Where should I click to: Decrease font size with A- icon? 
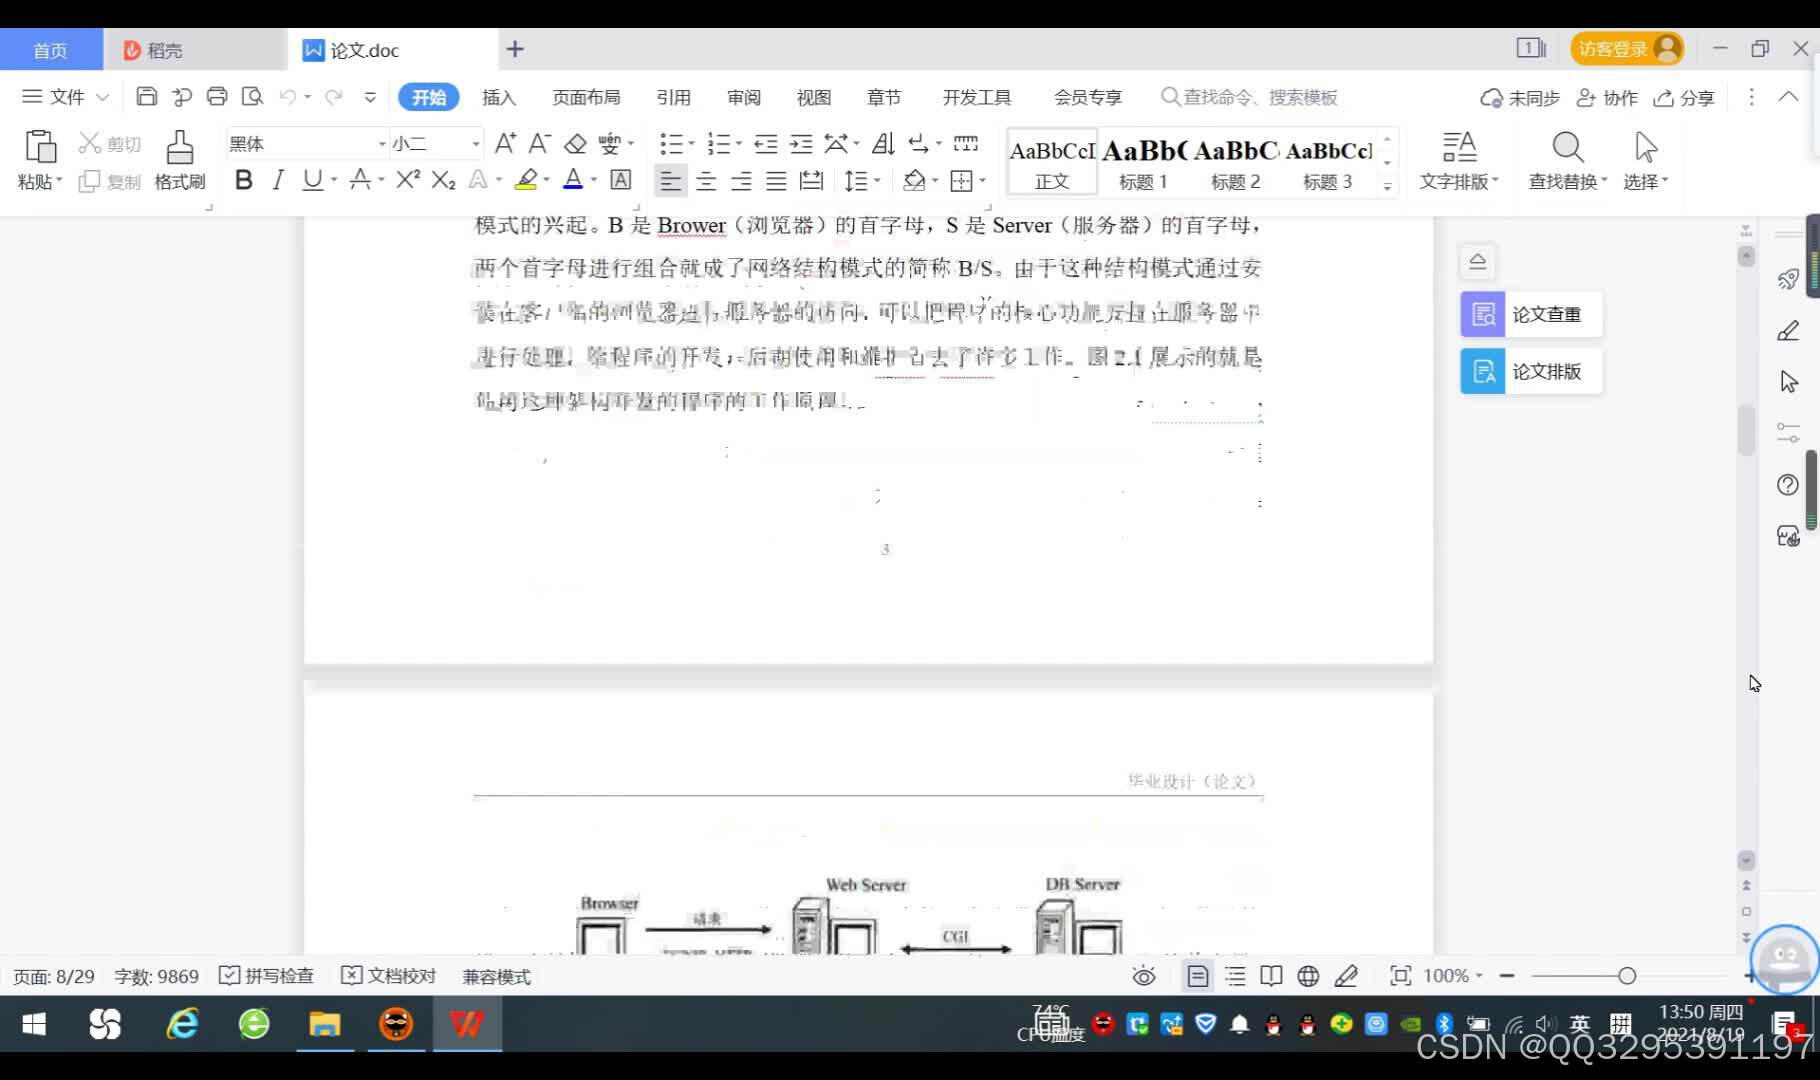[540, 144]
